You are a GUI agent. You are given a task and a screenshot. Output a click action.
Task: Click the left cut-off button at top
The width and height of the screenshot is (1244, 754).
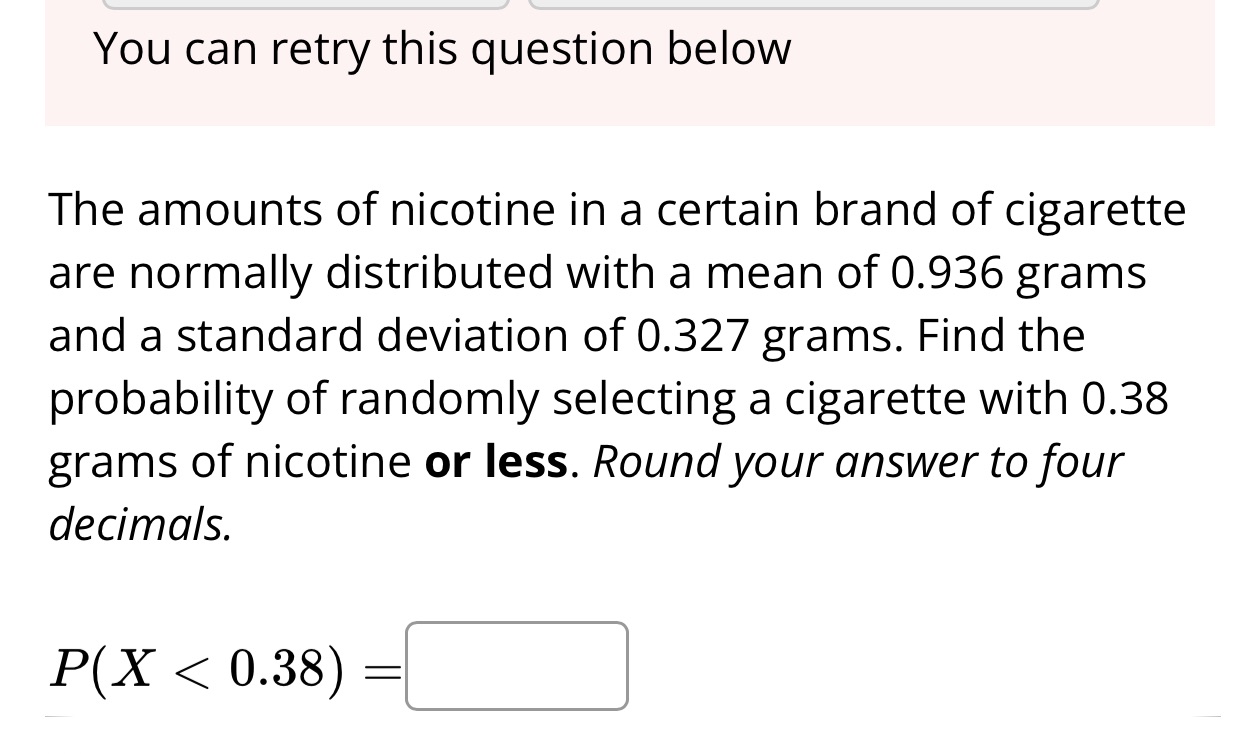coord(306,4)
